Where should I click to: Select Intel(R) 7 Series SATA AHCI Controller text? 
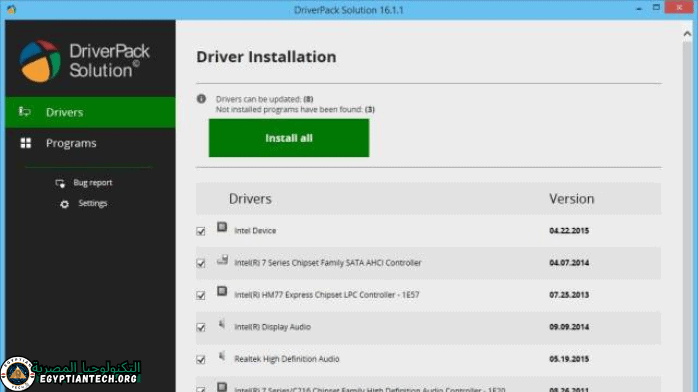point(328,263)
